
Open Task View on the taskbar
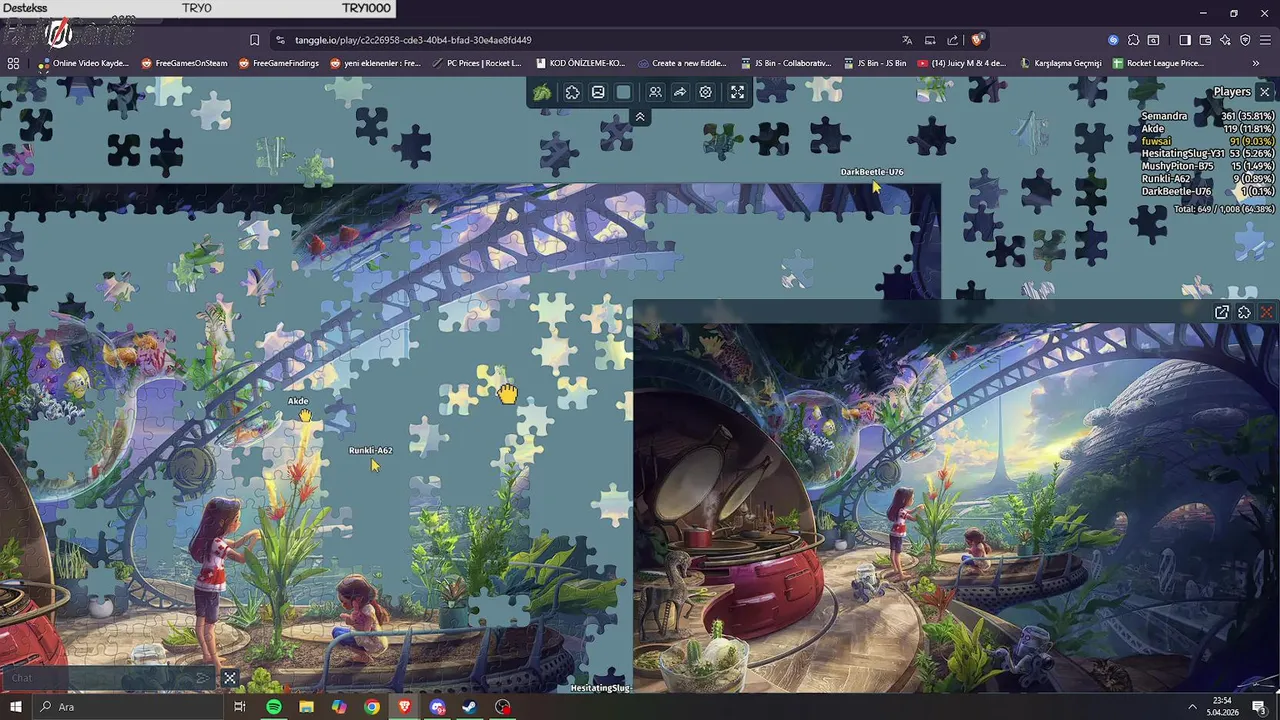[x=240, y=707]
